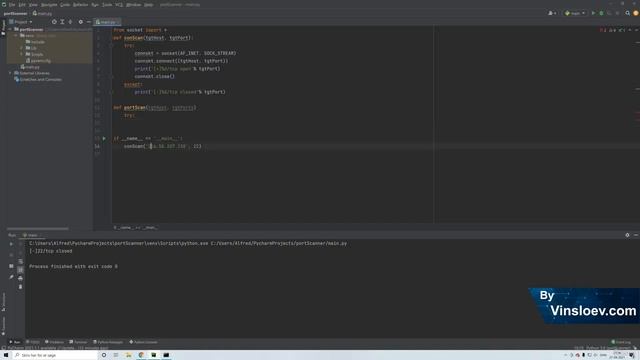640x360 pixels.
Task: Open Run panel settings gear
Action: 627,235
